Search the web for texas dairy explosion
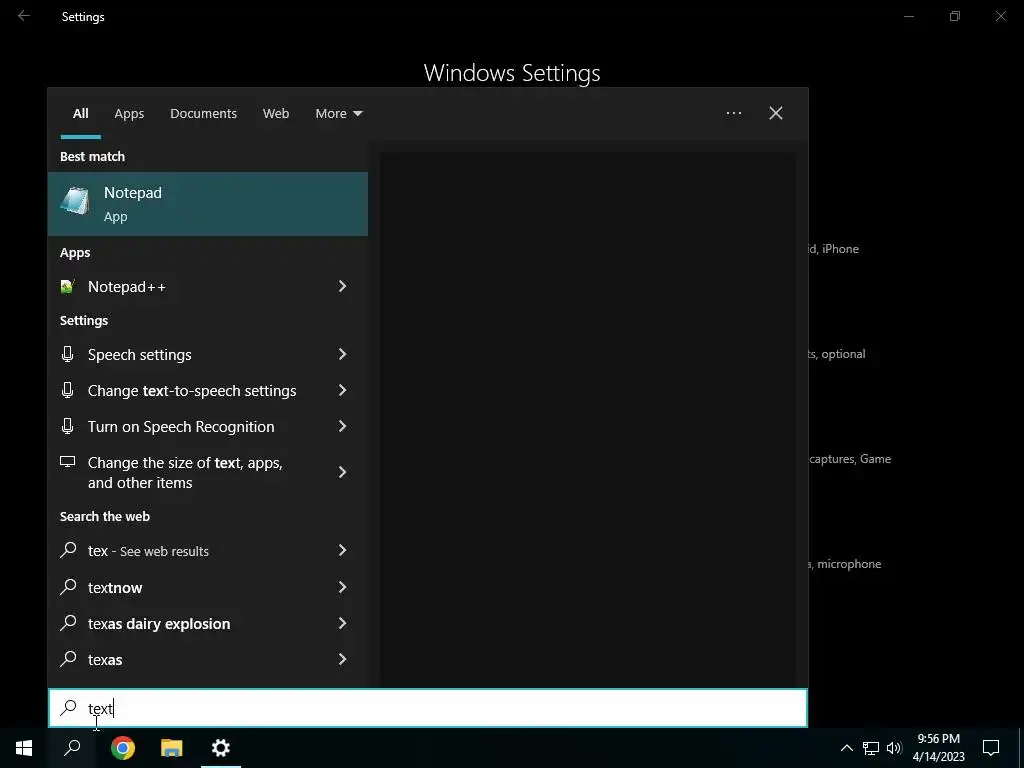Image resolution: width=1024 pixels, height=768 pixels. coord(159,623)
